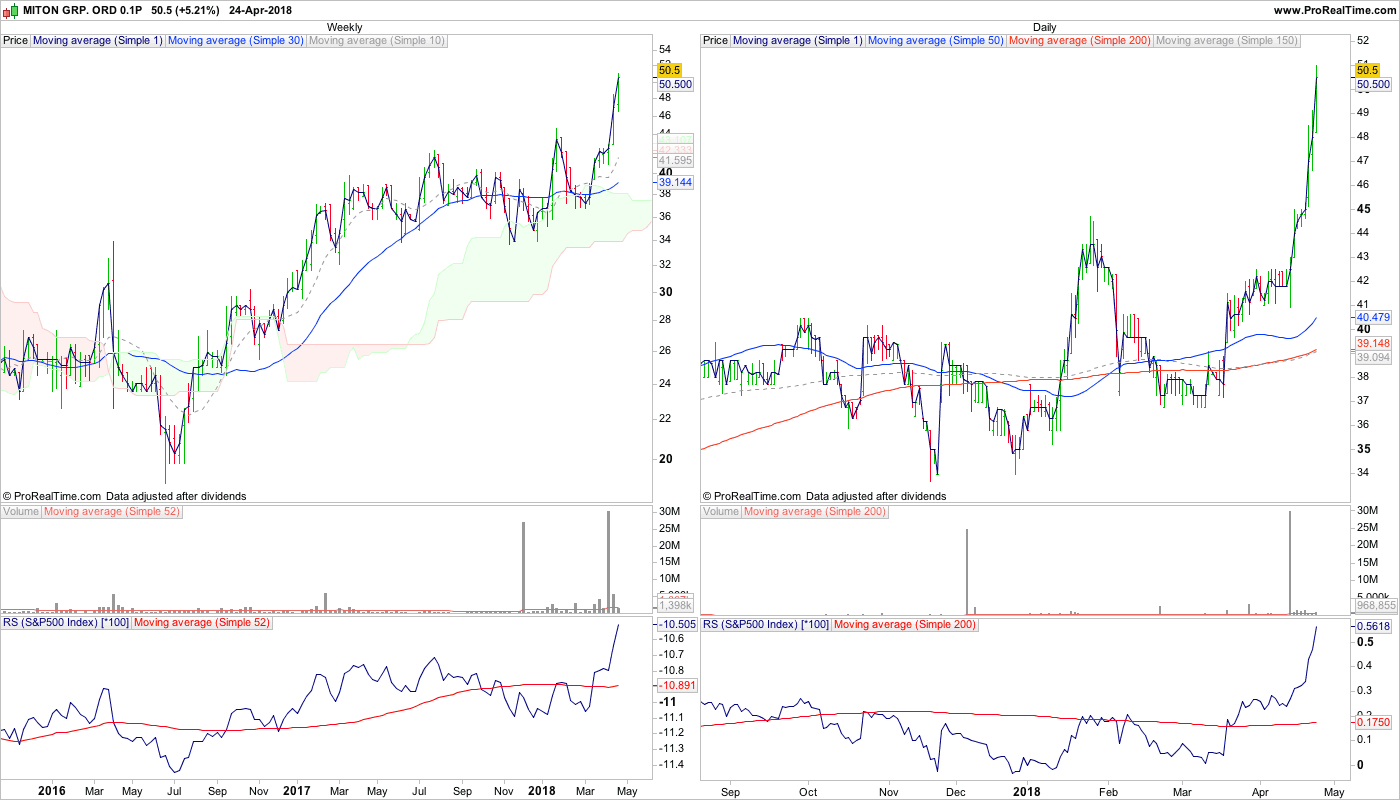Click the Weekly Volume indicator label

[x=21, y=512]
